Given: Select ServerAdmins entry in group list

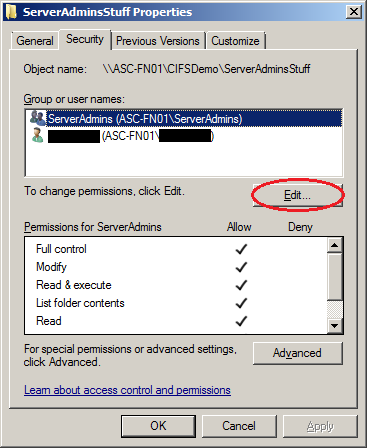Looking at the screenshot, I should click(184, 118).
